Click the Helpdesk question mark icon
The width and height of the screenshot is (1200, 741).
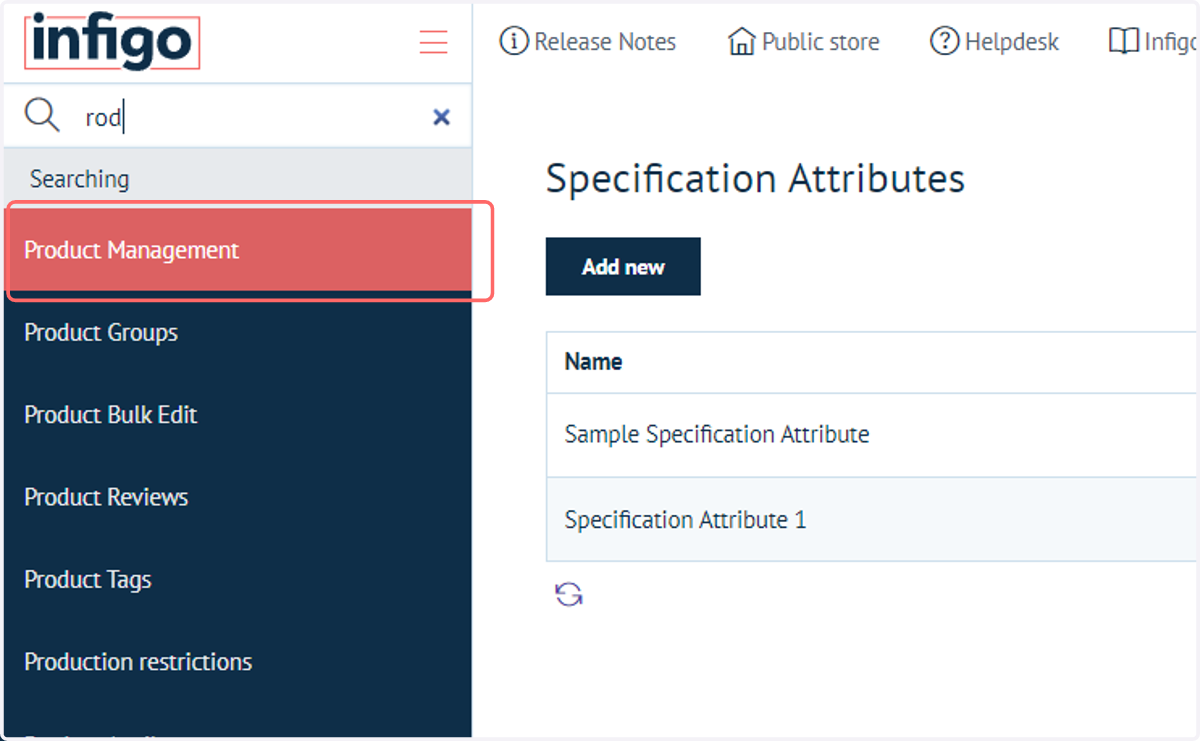point(944,41)
